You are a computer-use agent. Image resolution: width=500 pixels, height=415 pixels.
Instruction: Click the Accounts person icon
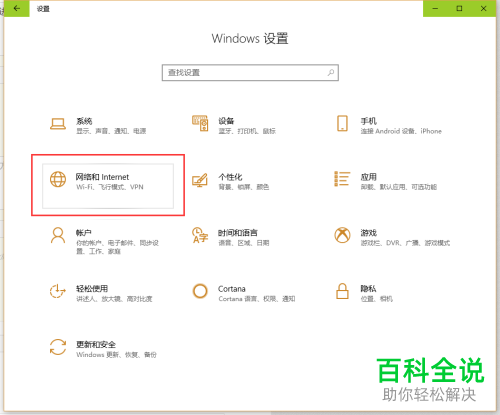click(58, 235)
